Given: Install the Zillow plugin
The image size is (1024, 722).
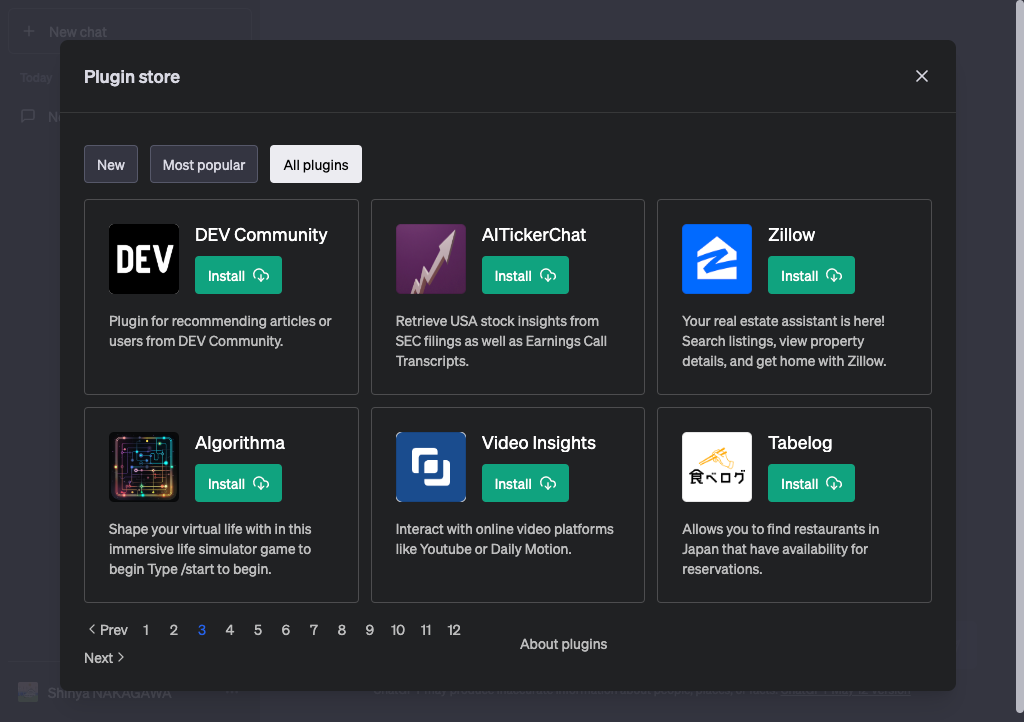Looking at the screenshot, I should (811, 276).
